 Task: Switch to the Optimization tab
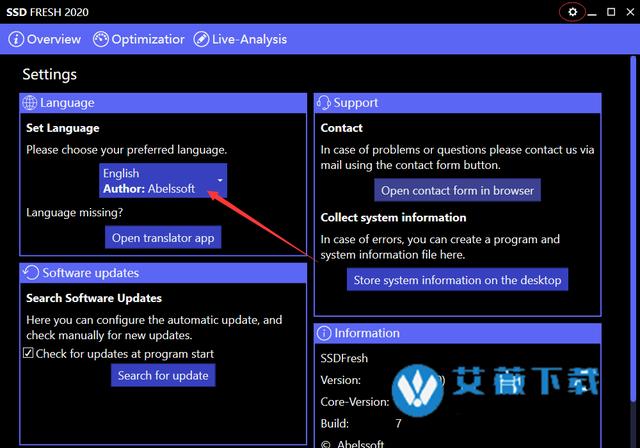139,40
